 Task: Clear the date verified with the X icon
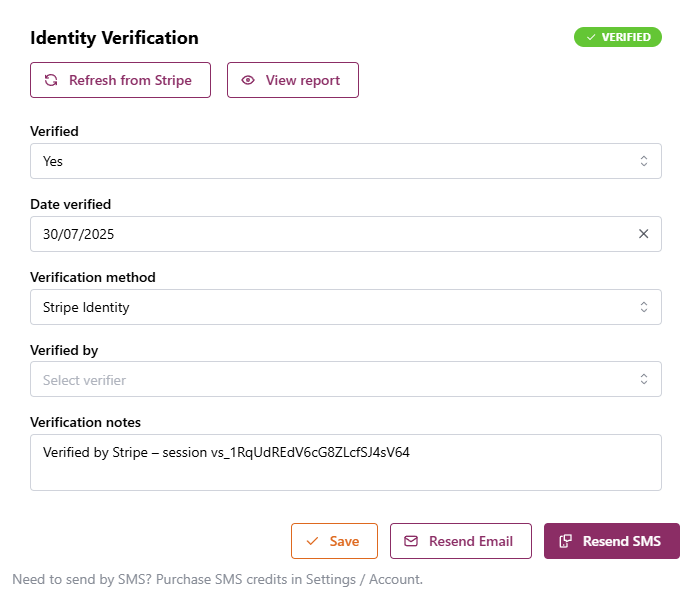[x=643, y=234]
